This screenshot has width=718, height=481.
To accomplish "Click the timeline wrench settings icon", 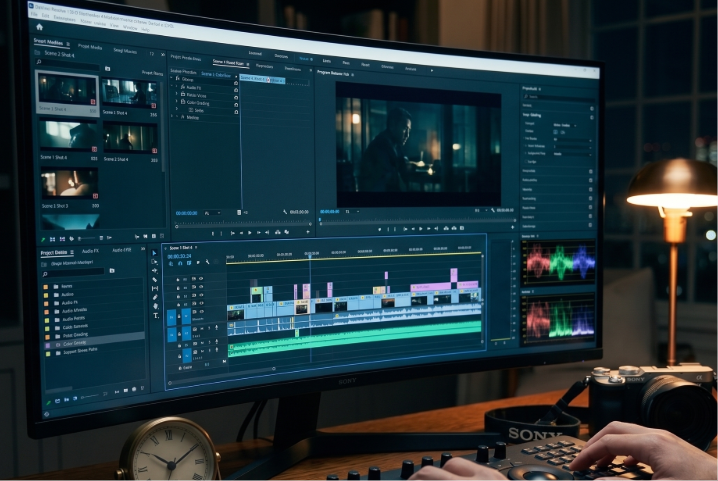I will [207, 262].
